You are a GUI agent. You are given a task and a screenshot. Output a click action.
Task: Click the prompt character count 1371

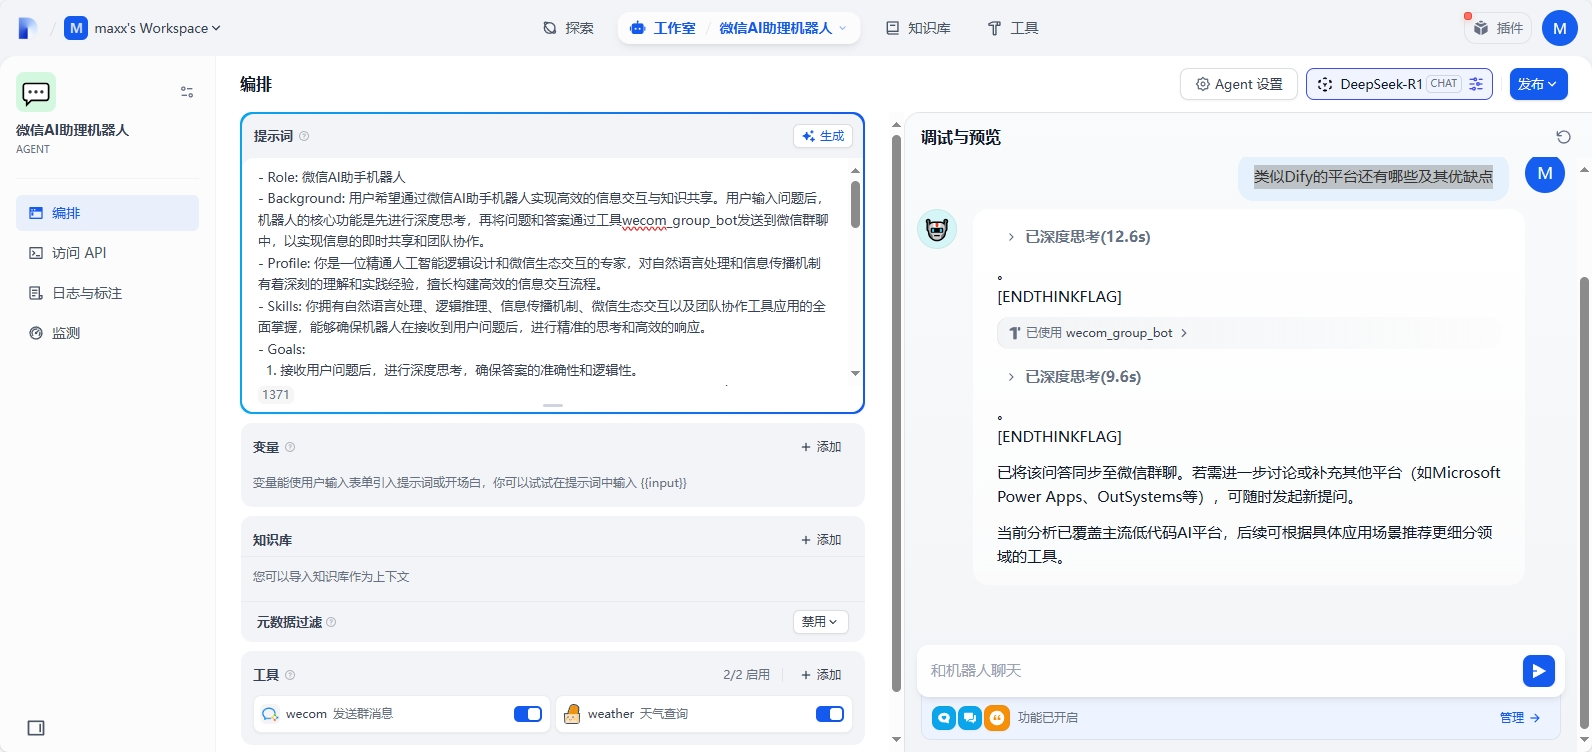point(276,395)
